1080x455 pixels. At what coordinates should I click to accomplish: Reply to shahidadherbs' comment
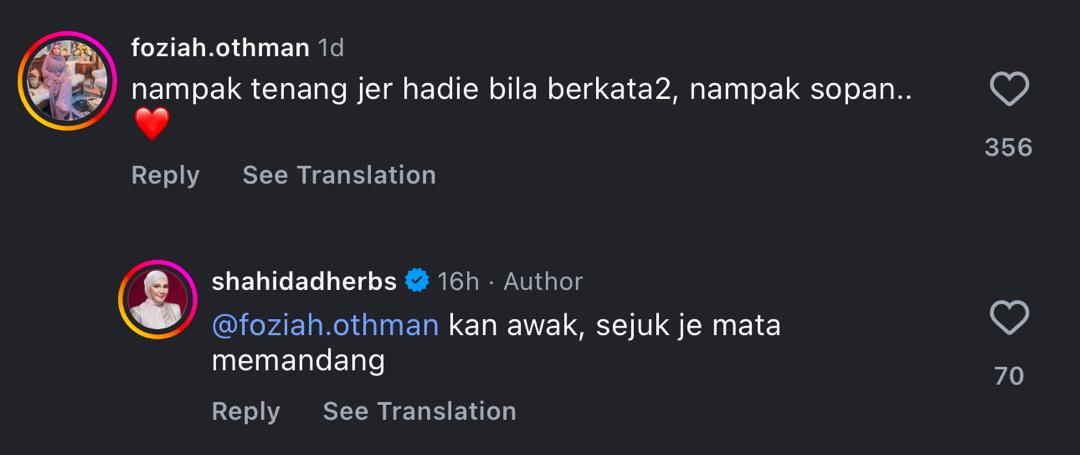(x=245, y=411)
